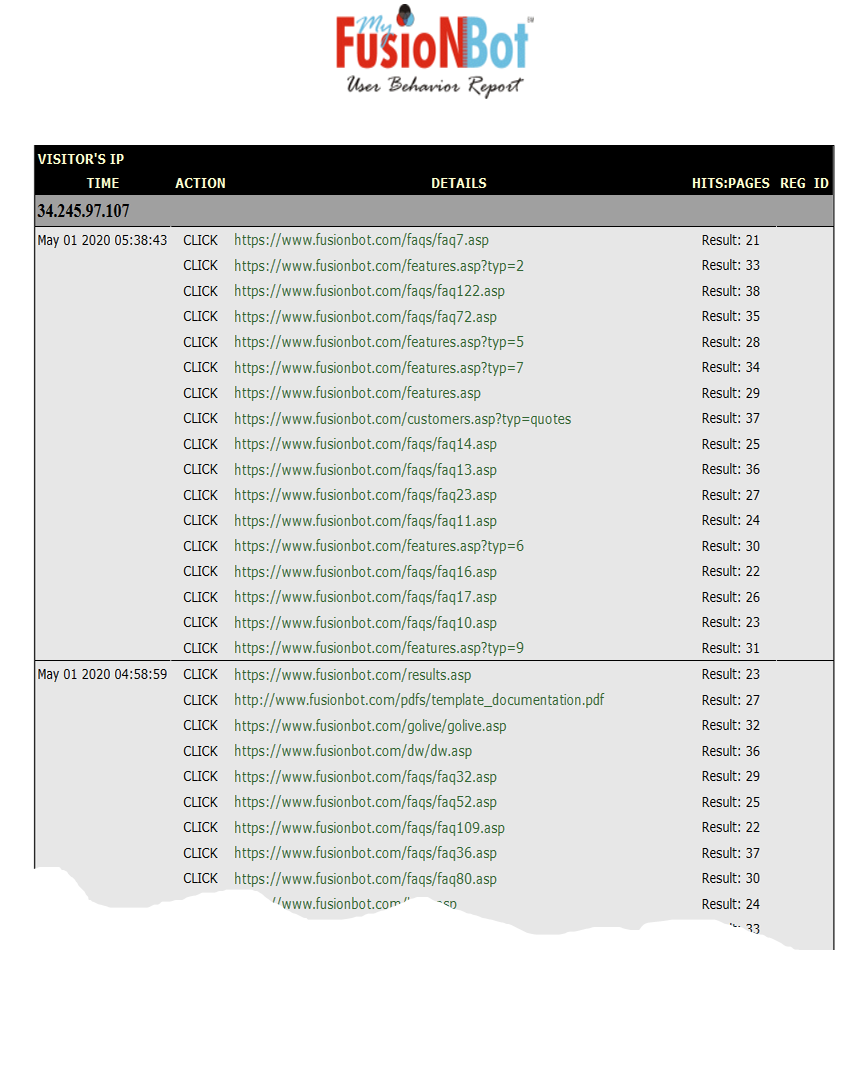
Task: Click Result: 21 for faq7.asp
Action: click(731, 240)
